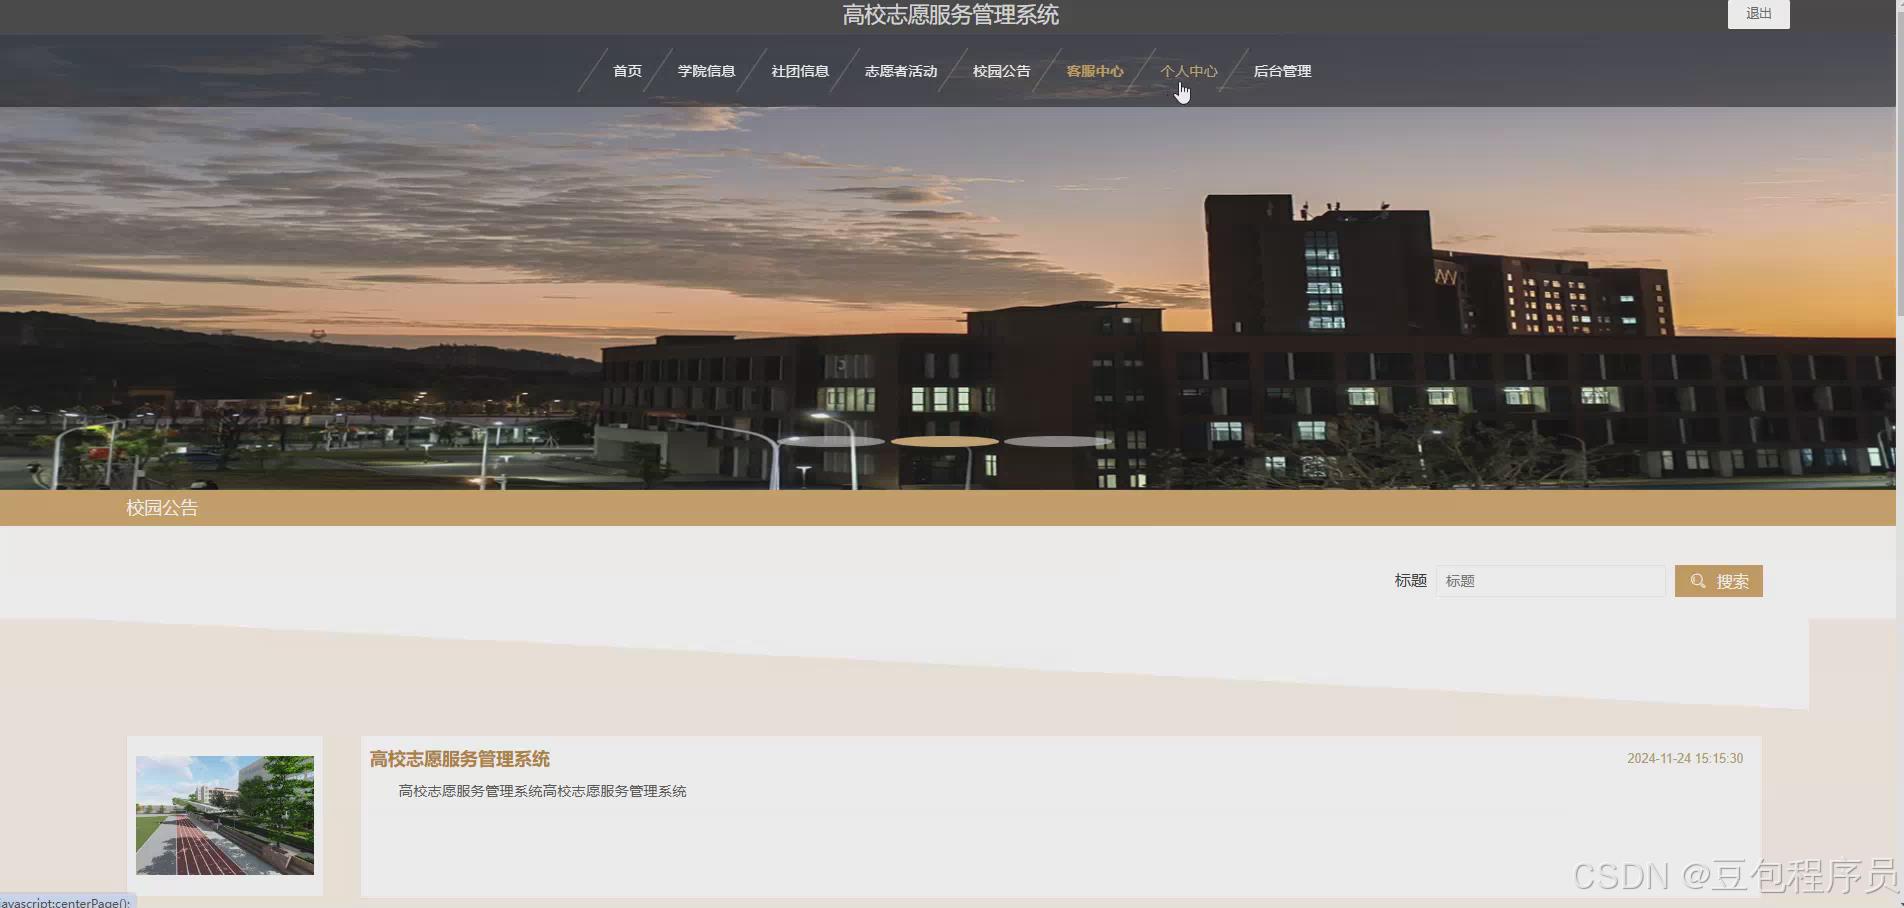Open the 社团信息 menu item

[799, 71]
